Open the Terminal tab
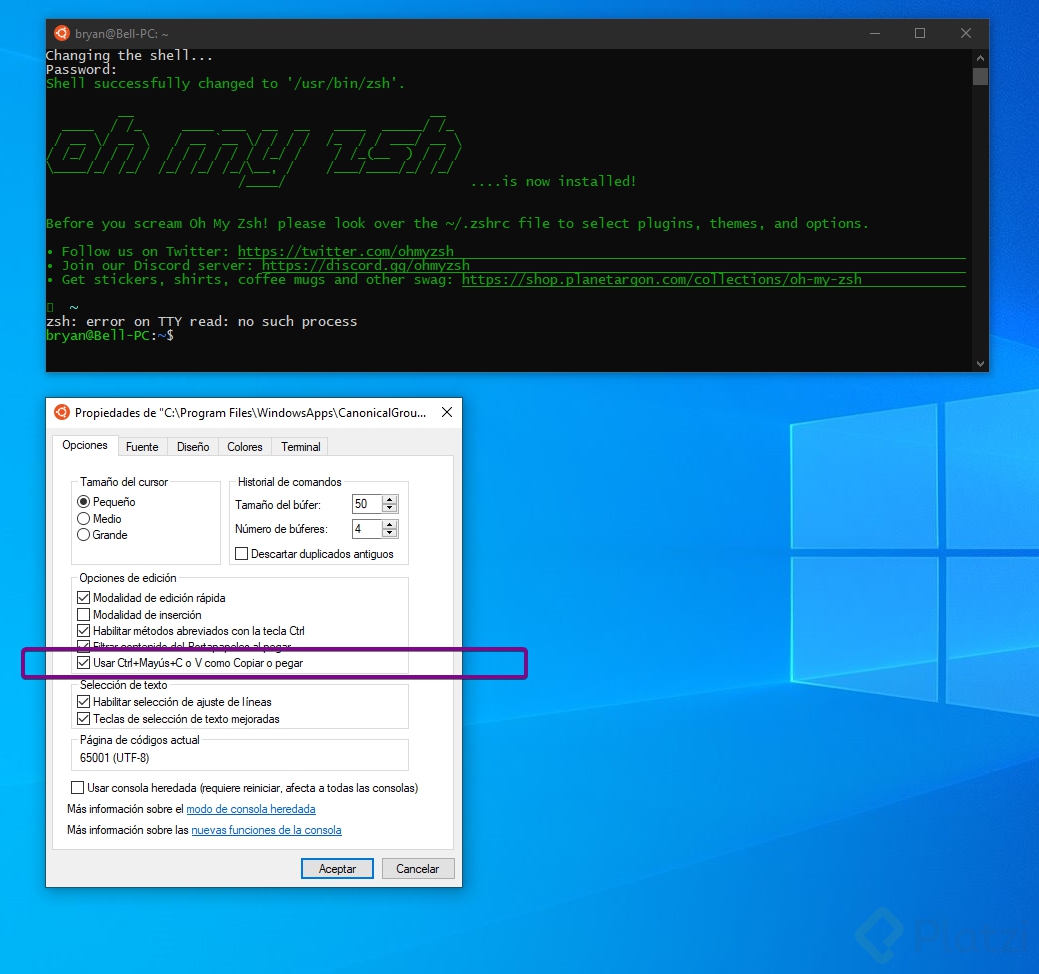Viewport: 1039px width, 974px height. point(300,447)
